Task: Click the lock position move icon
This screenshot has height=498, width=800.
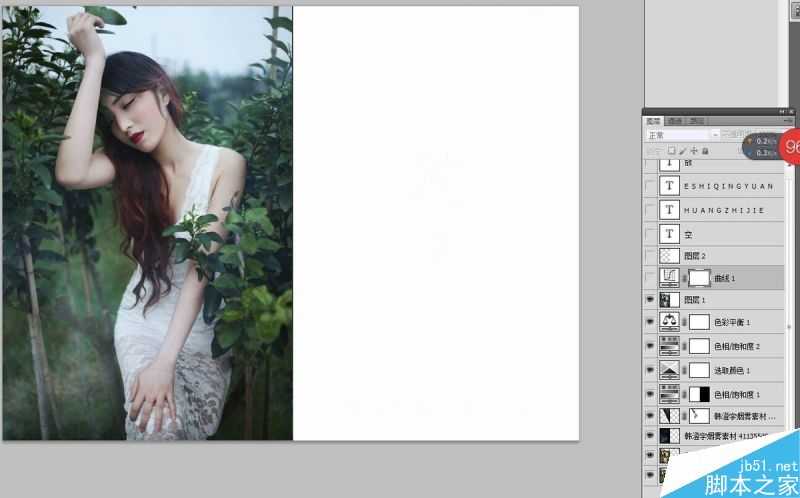Action: click(693, 151)
